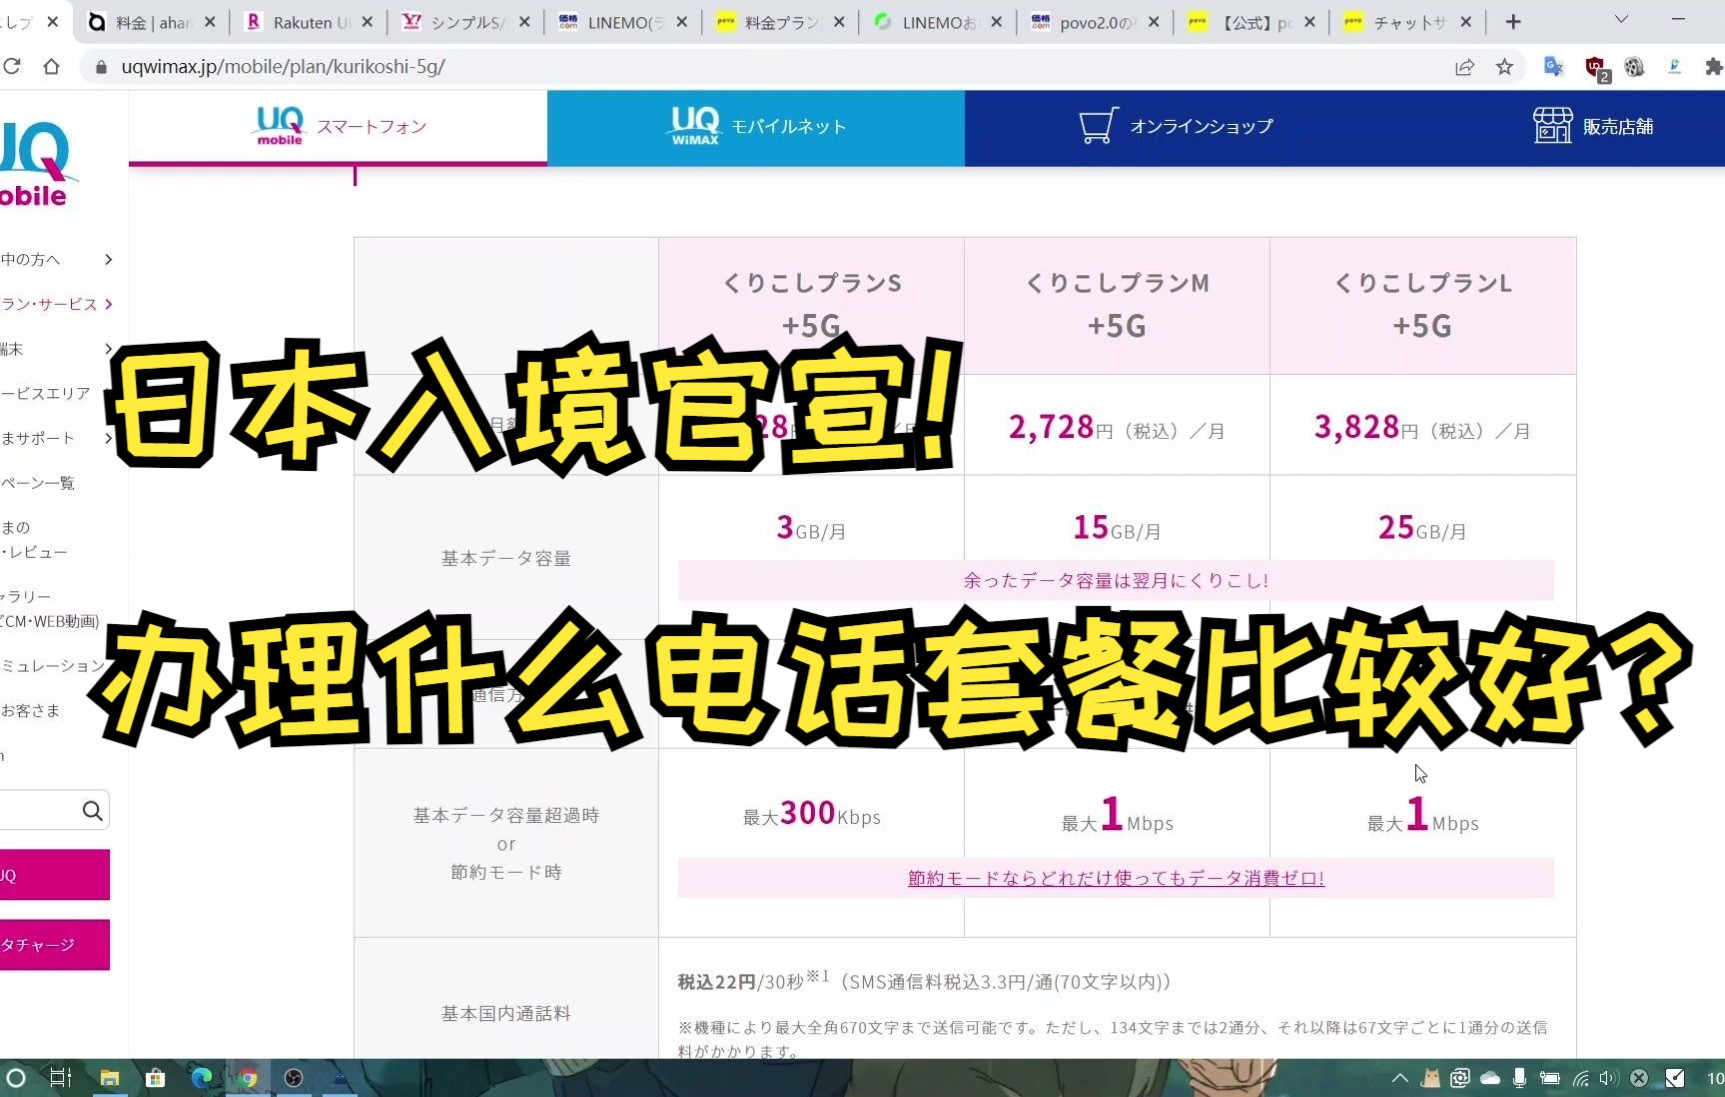Screen dimensions: 1725x1097
Task: Click the magenta データチャージ sidebar button
Action: [x=55, y=945]
